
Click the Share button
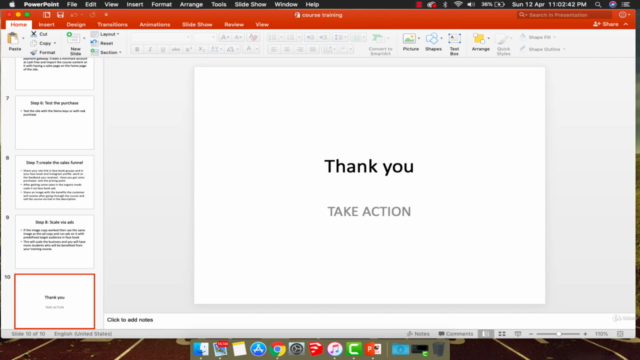[x=606, y=24]
